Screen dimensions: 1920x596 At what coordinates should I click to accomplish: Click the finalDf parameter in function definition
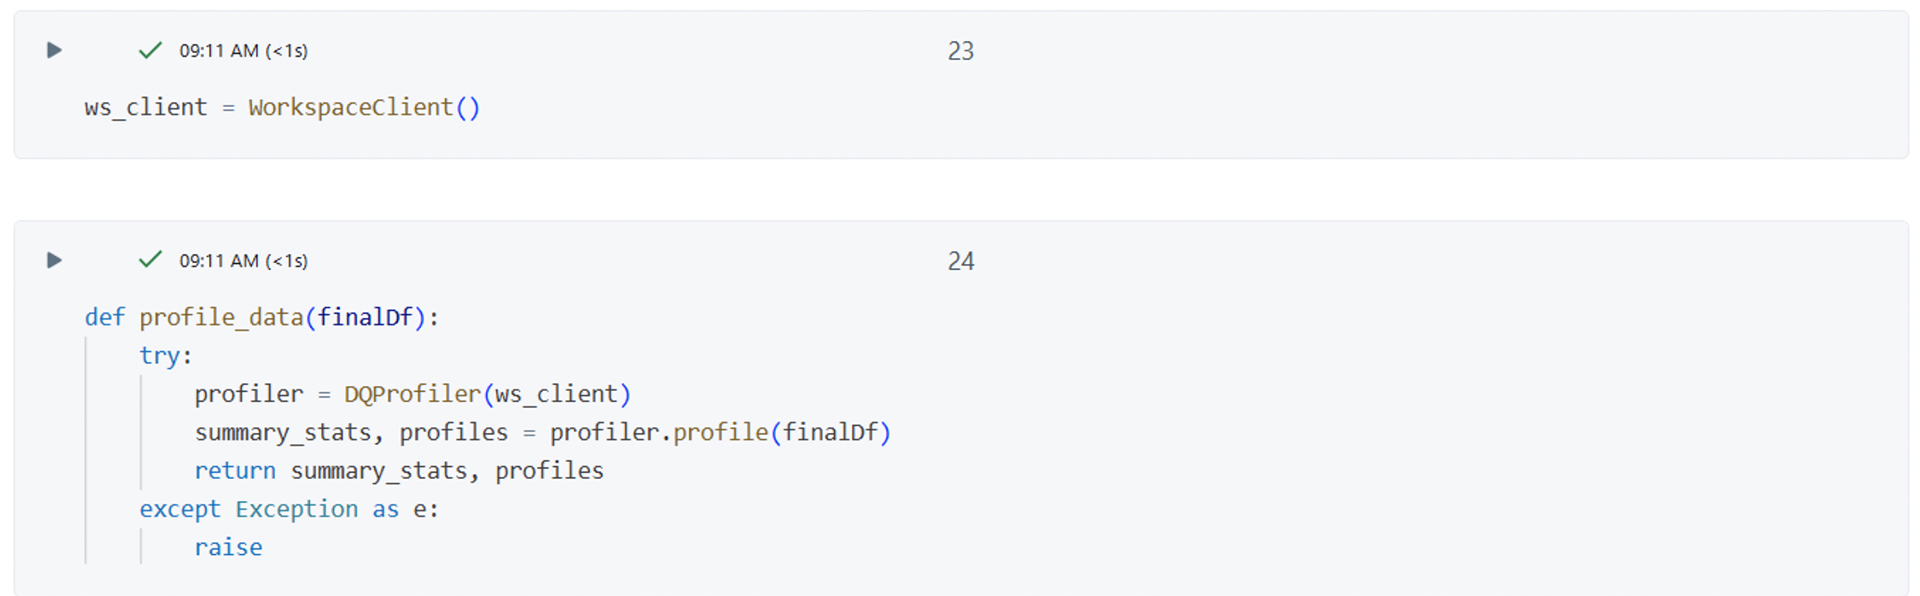(x=365, y=318)
